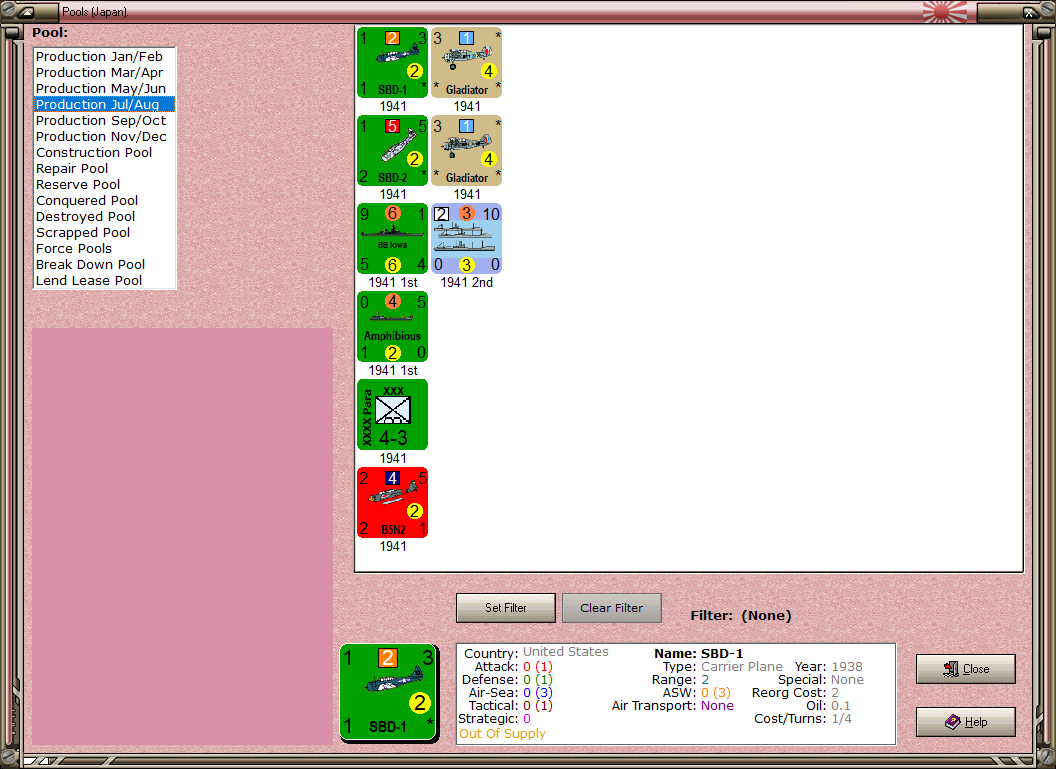Choose Production Nov/Dec pool
Screen dimensions: 1056x769
104,137
